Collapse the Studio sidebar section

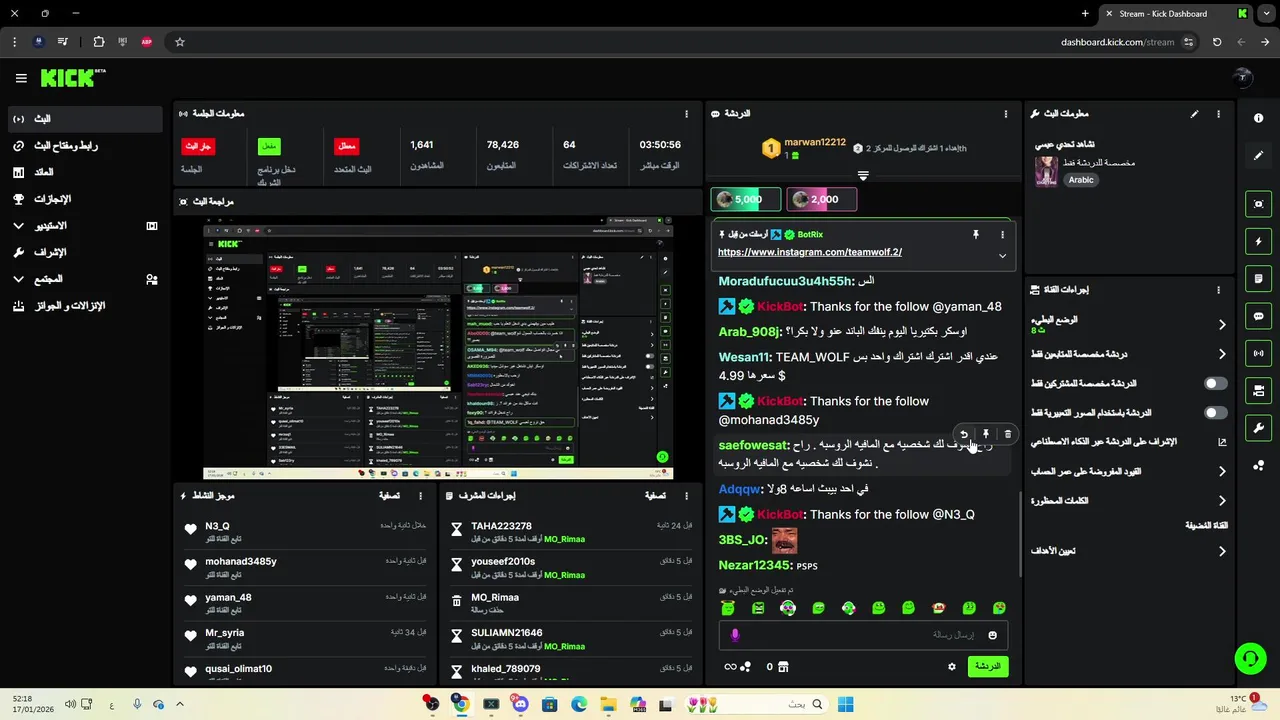pos(19,226)
